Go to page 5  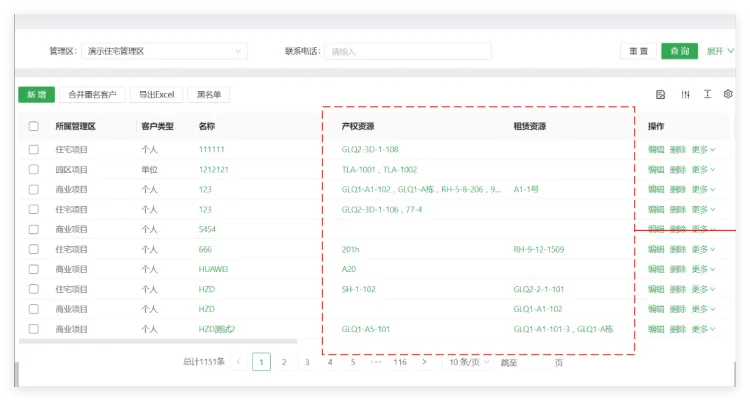click(353, 362)
